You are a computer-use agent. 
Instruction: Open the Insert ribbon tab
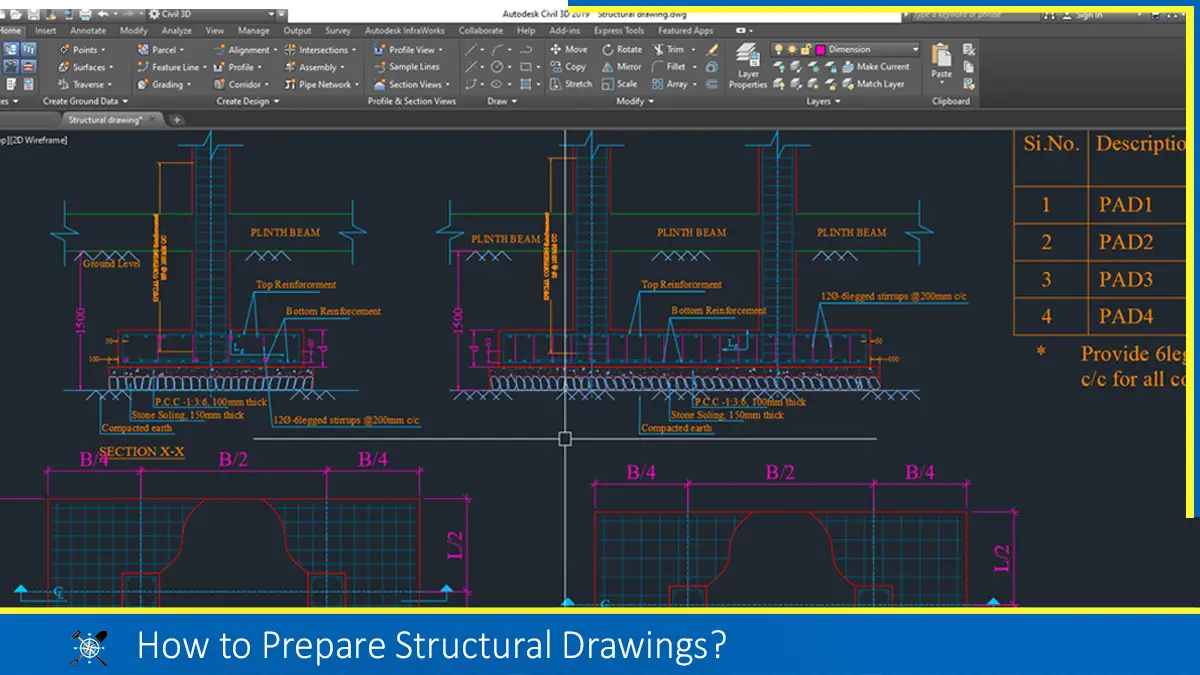(46, 30)
